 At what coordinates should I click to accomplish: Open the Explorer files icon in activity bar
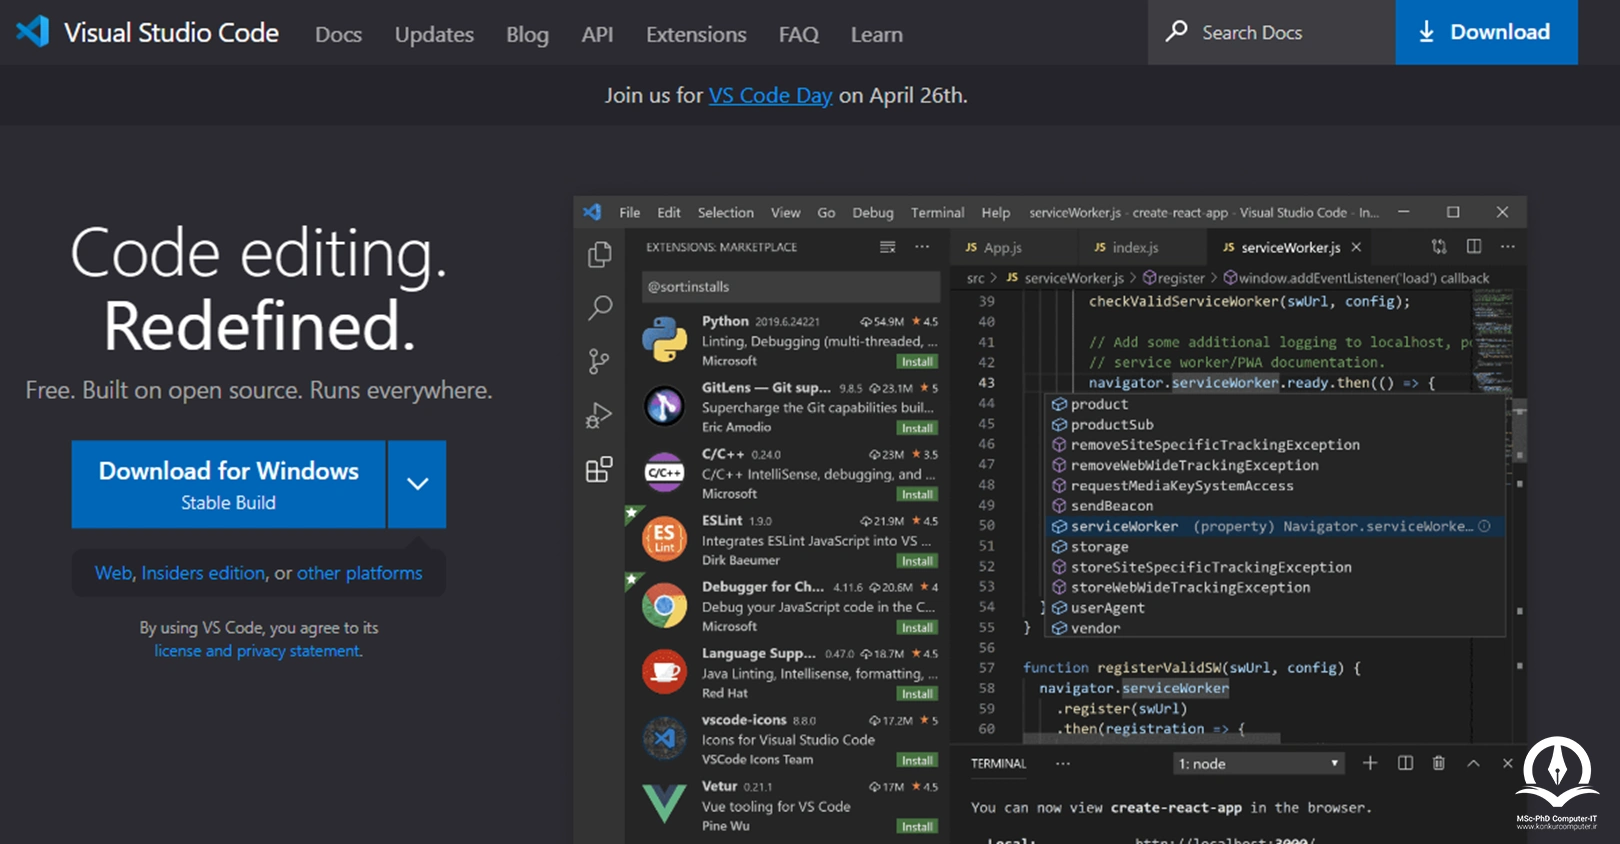pyautogui.click(x=599, y=255)
